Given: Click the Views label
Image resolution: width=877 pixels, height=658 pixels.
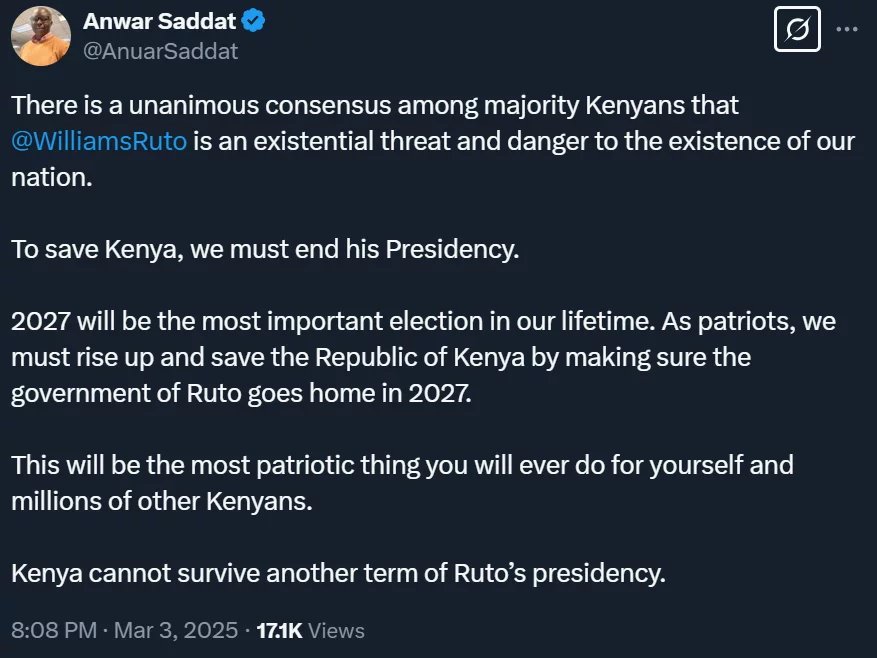Looking at the screenshot, I should 336,630.
